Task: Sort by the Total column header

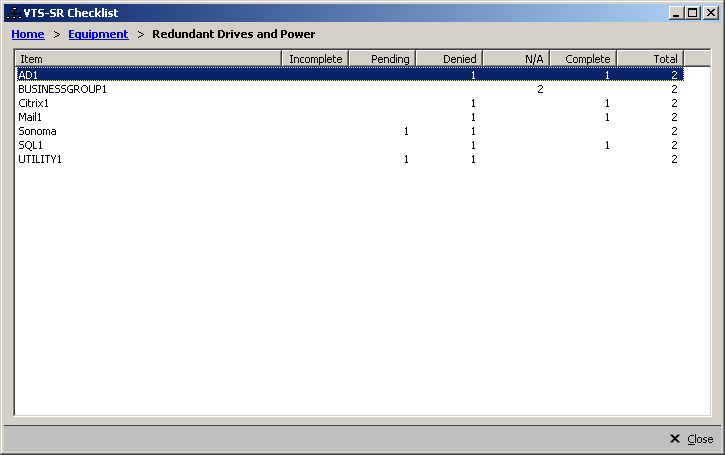Action: [650, 59]
